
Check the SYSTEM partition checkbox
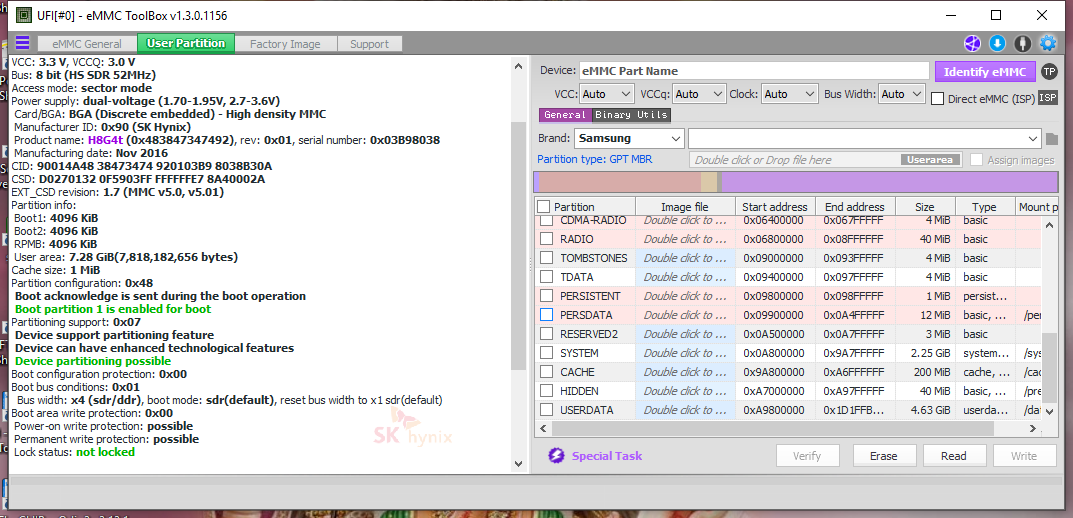pyautogui.click(x=546, y=353)
